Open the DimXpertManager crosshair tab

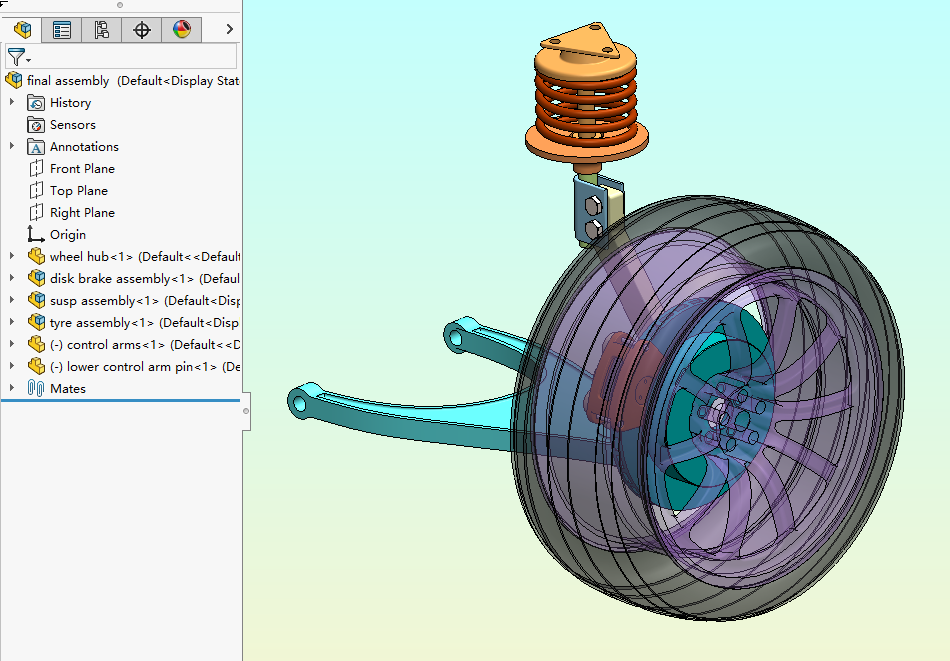(x=142, y=29)
